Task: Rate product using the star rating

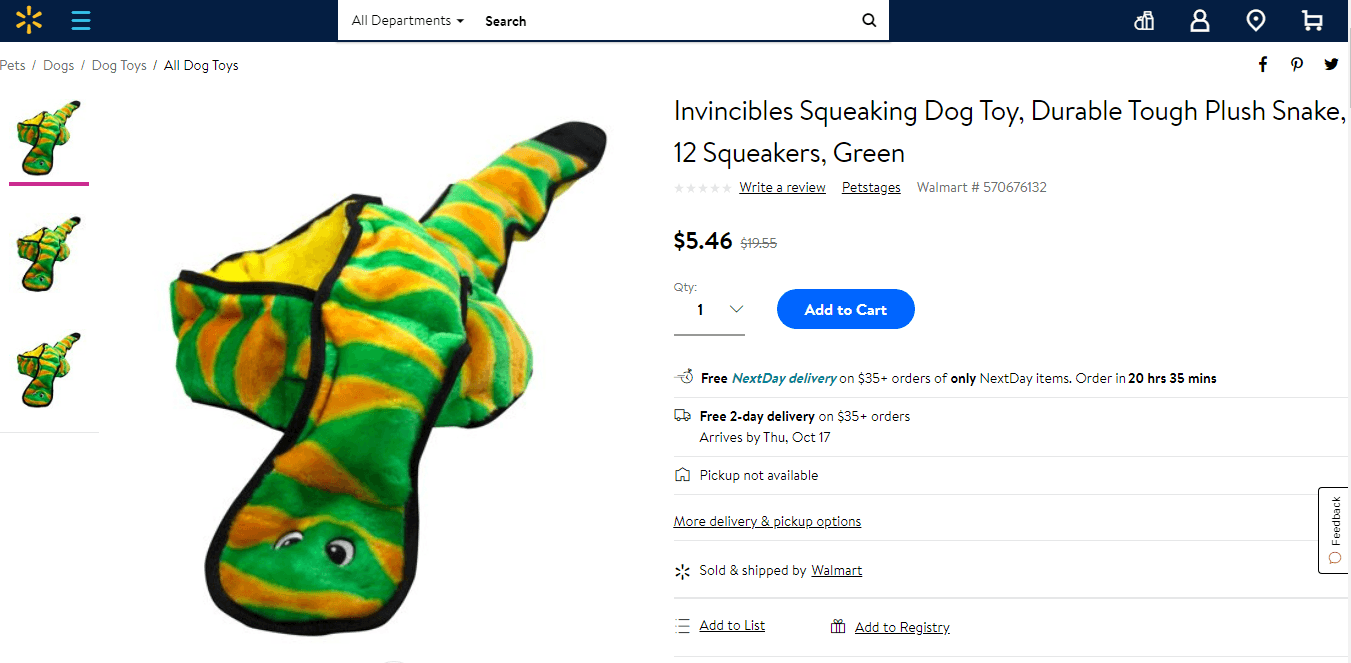Action: [x=702, y=187]
